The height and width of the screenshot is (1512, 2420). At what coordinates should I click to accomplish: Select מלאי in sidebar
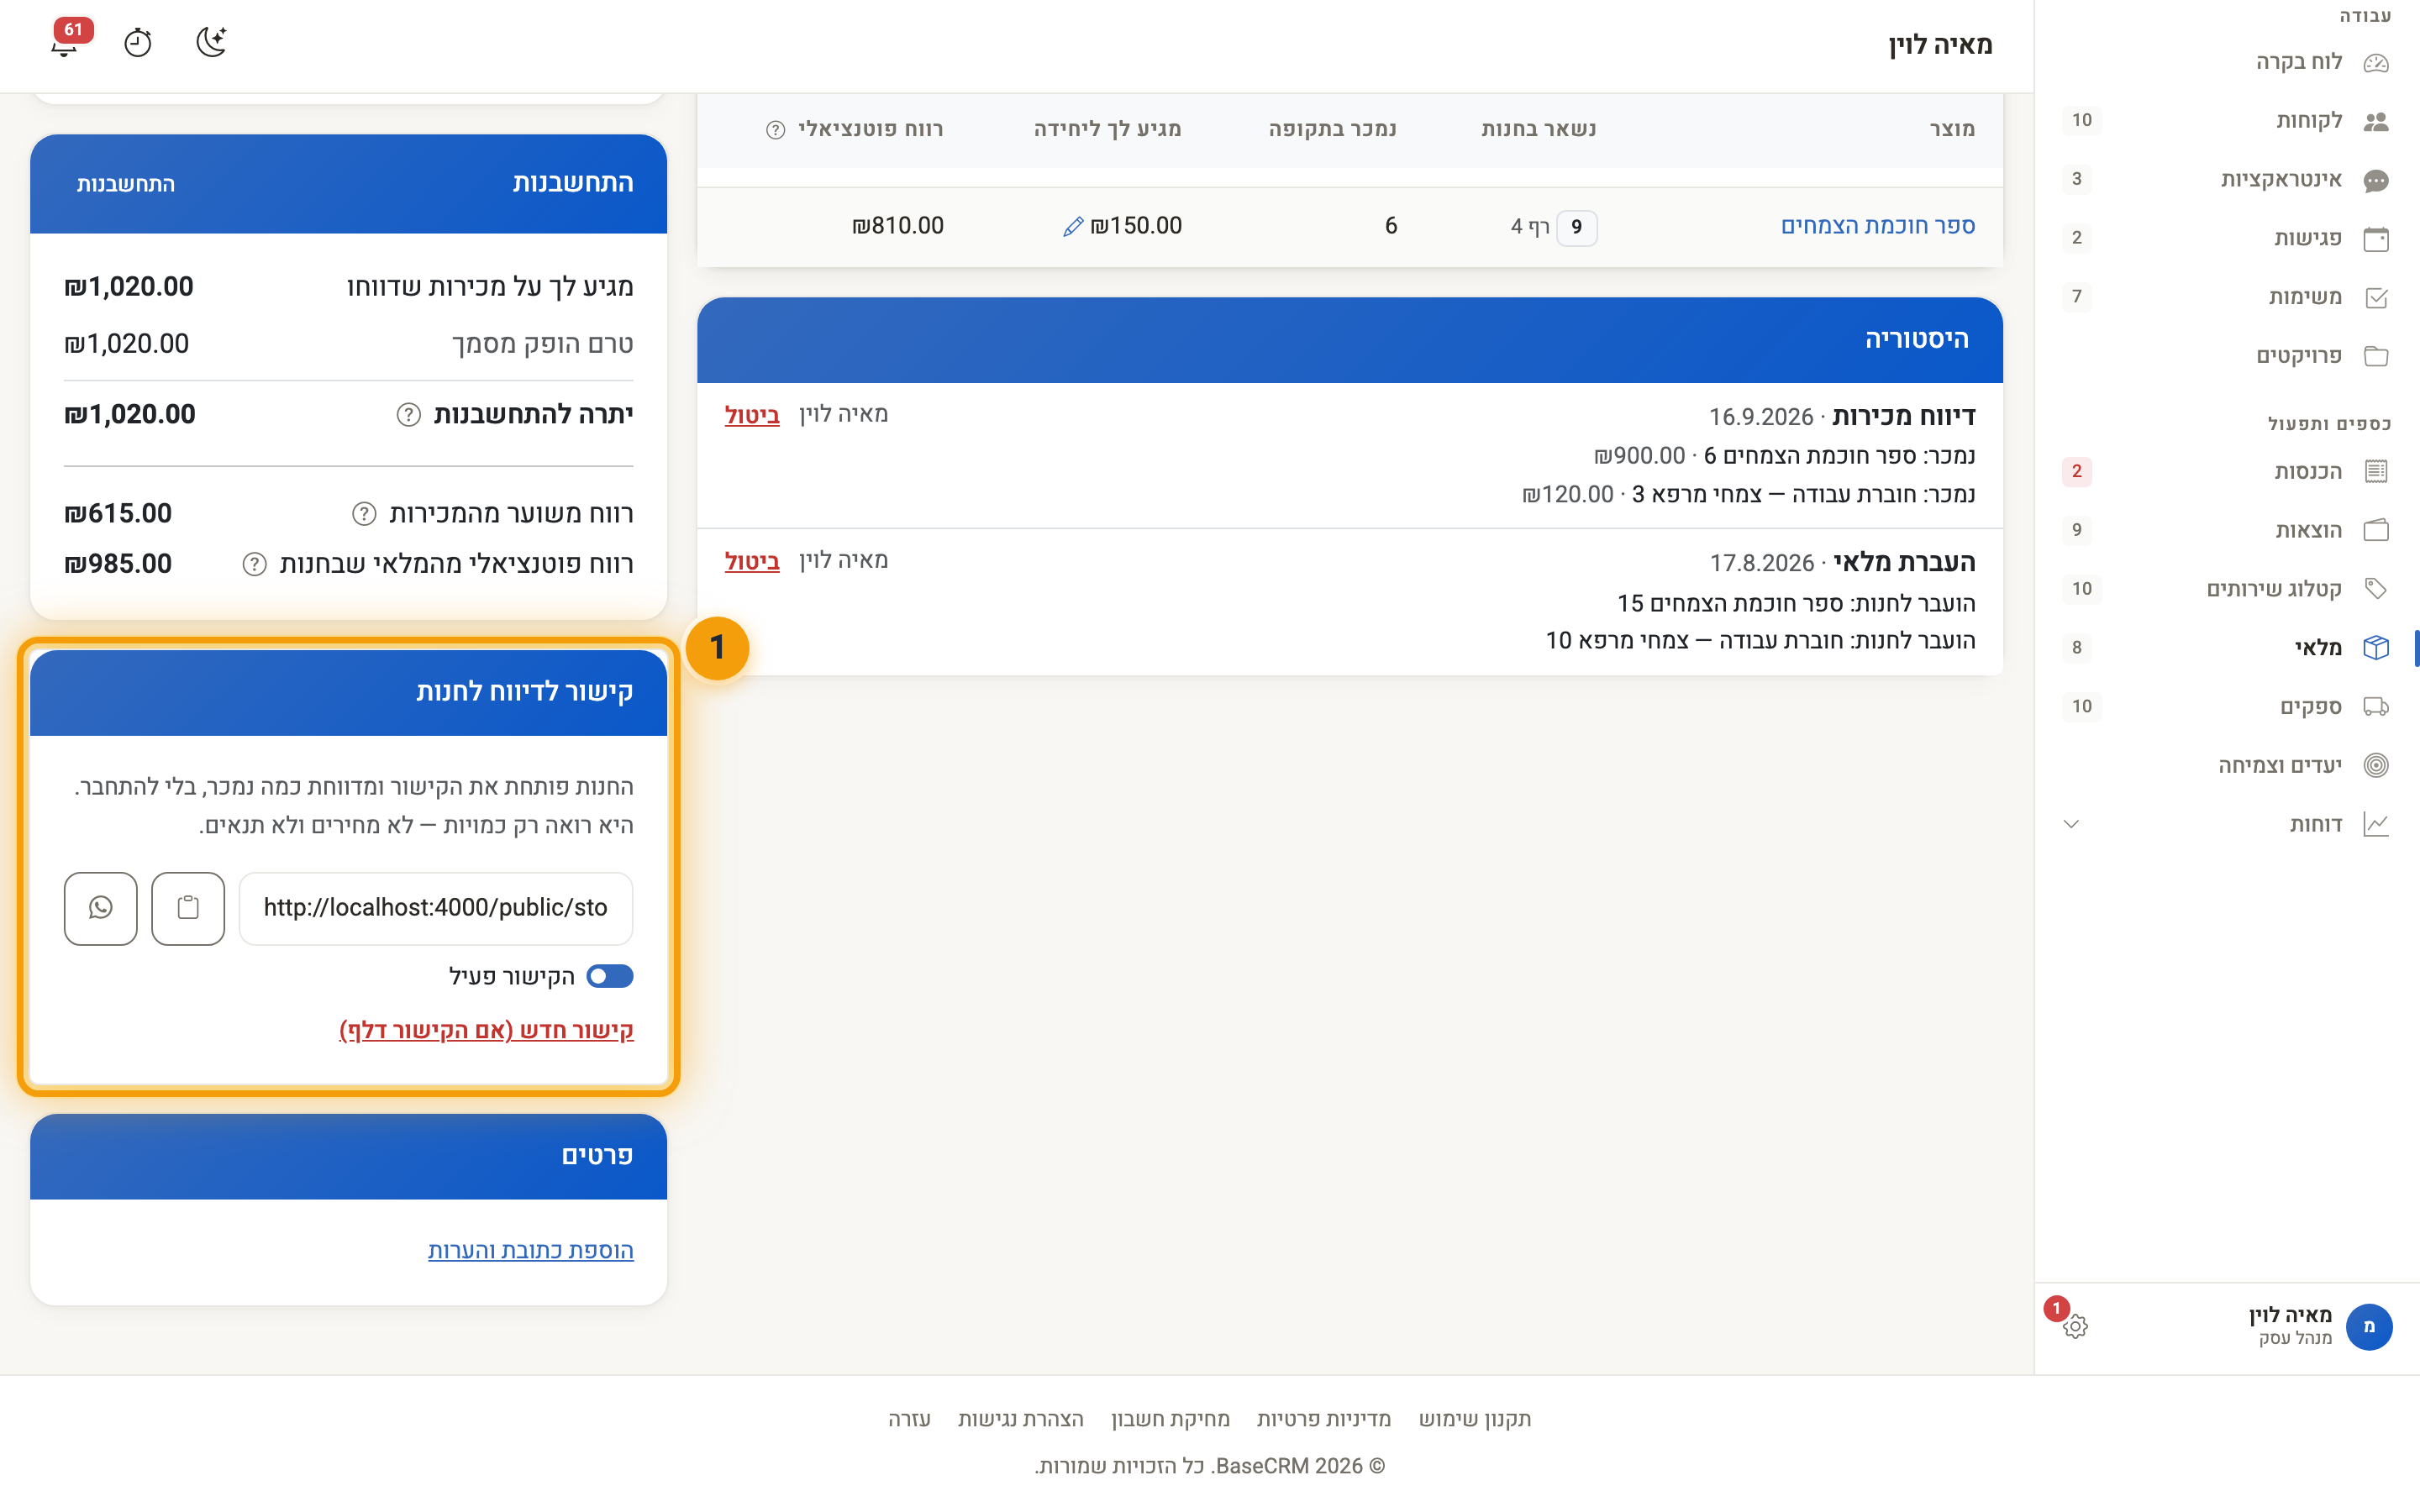pyautogui.click(x=2226, y=647)
